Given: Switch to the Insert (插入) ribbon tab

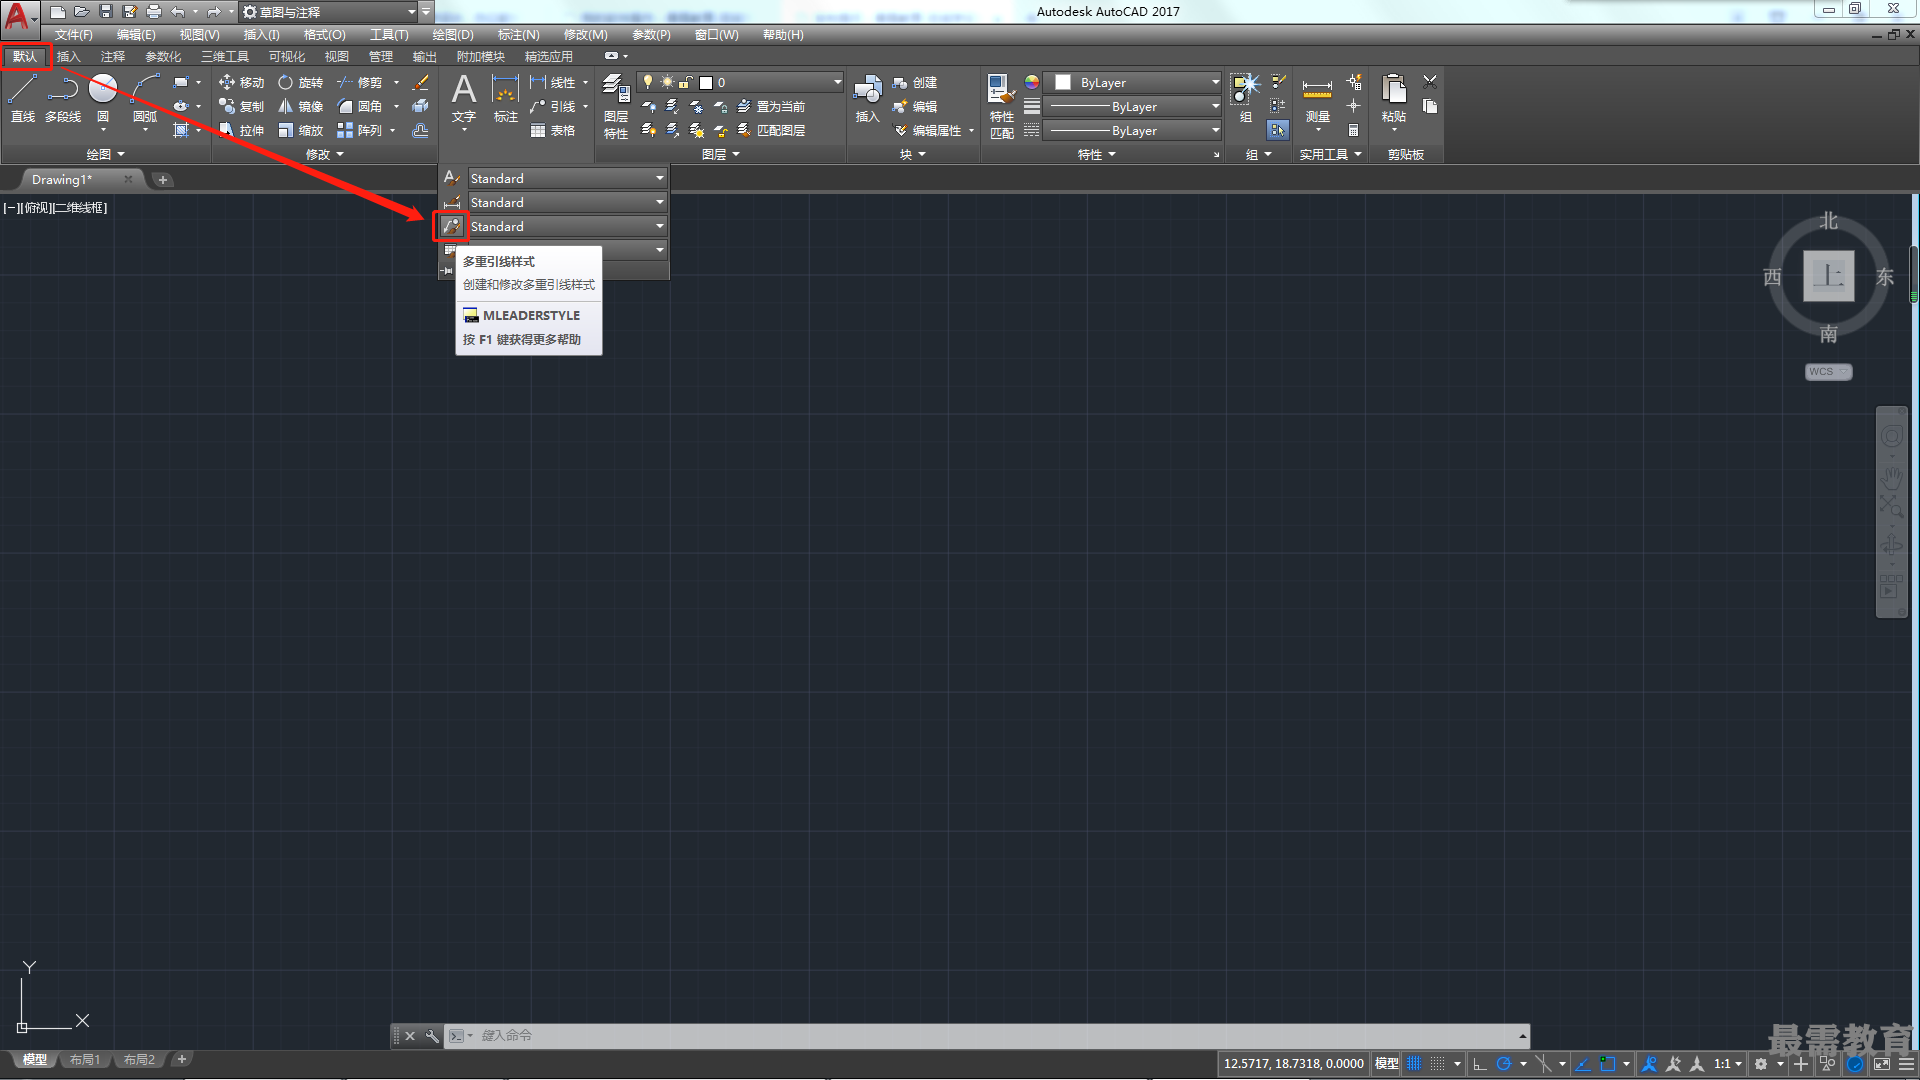Looking at the screenshot, I should 68,56.
